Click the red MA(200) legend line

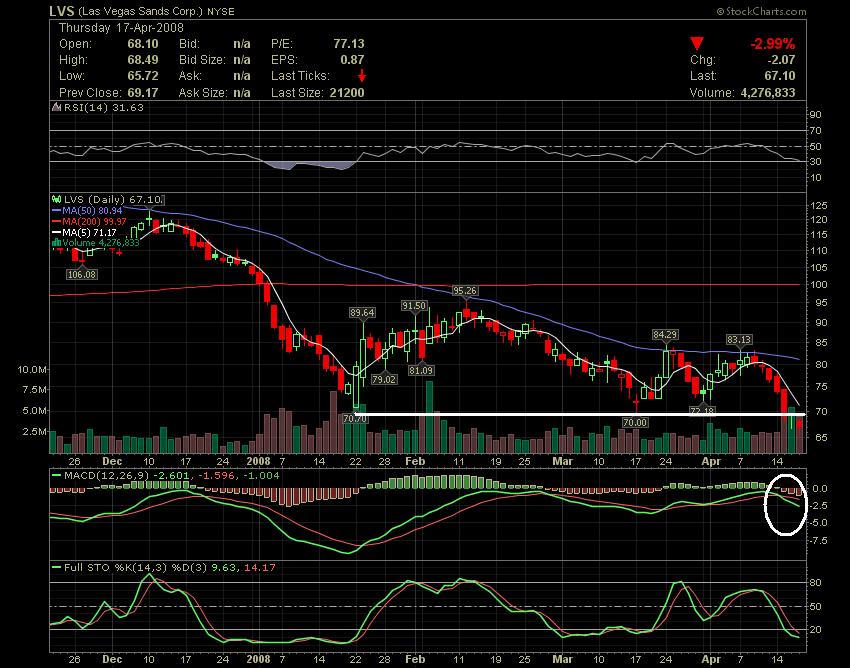click(x=56, y=221)
